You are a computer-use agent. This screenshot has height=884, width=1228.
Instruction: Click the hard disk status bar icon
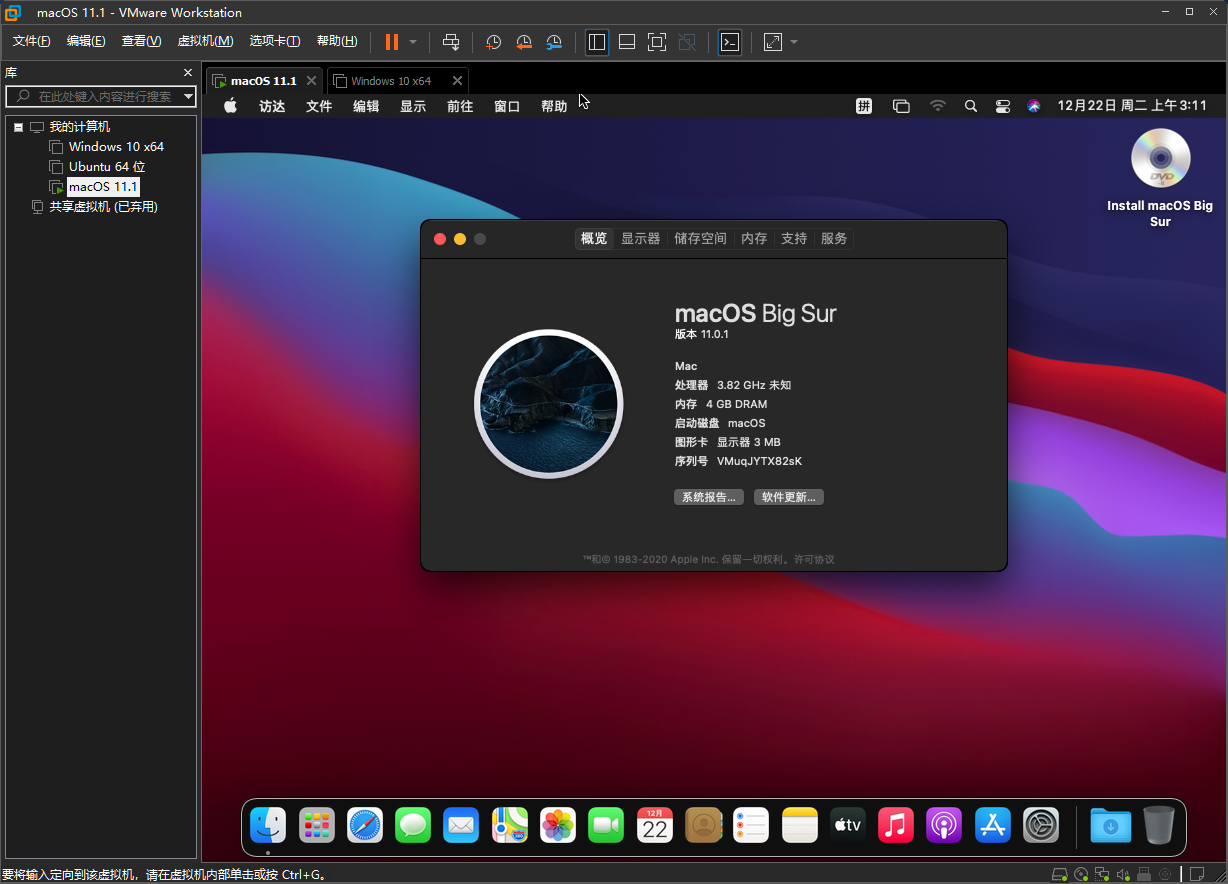point(1060,874)
